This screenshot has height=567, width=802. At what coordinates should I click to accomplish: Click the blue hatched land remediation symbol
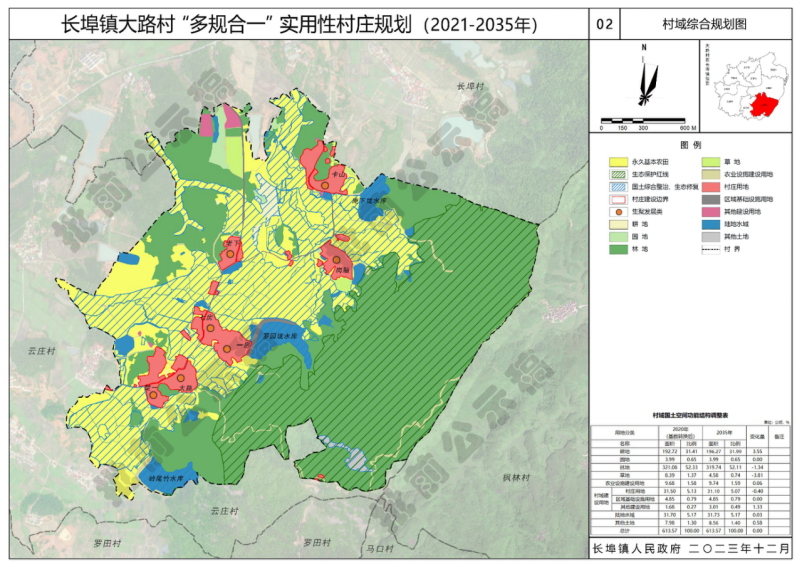tap(621, 186)
